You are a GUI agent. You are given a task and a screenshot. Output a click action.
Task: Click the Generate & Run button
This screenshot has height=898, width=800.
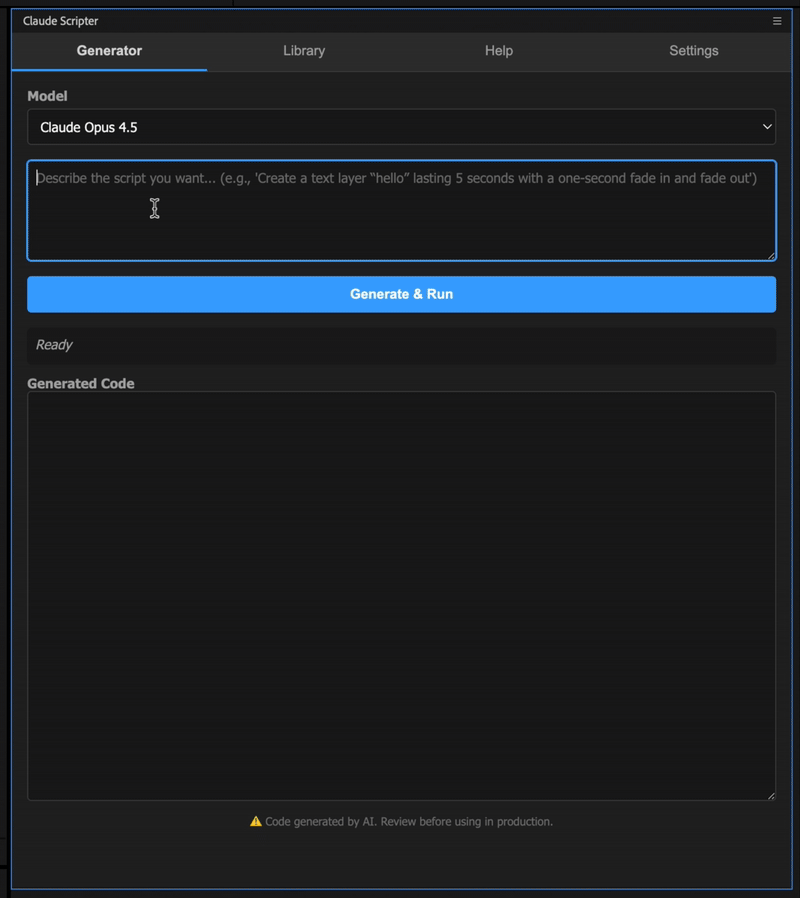tap(401, 294)
